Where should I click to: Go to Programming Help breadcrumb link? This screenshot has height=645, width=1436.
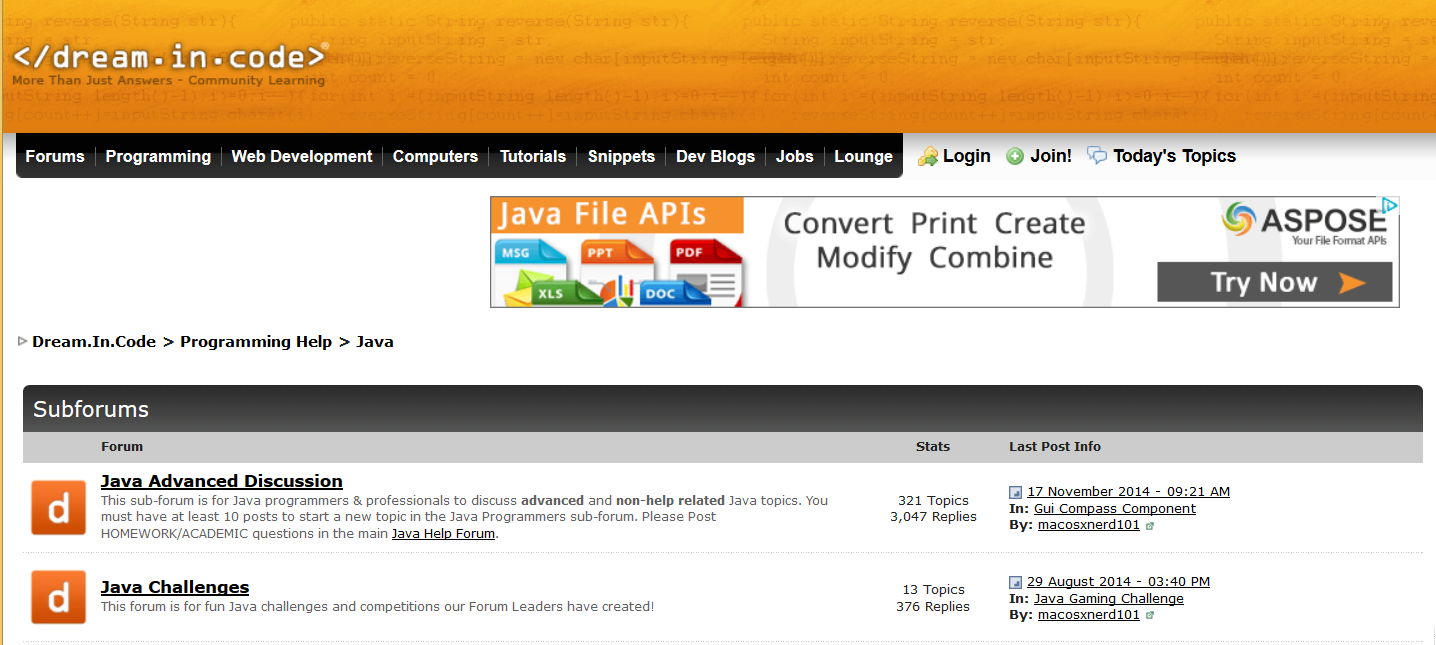coord(256,341)
